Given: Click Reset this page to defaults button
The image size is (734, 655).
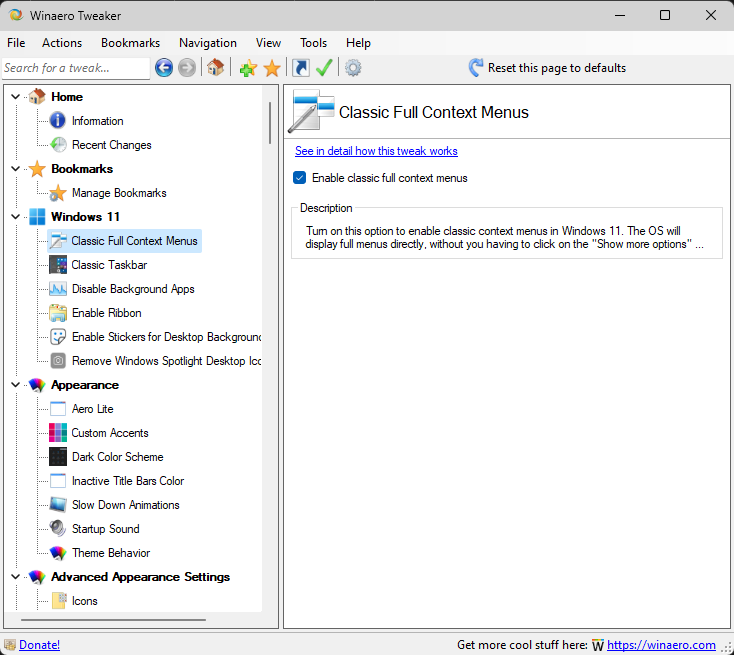Looking at the screenshot, I should coord(547,68).
